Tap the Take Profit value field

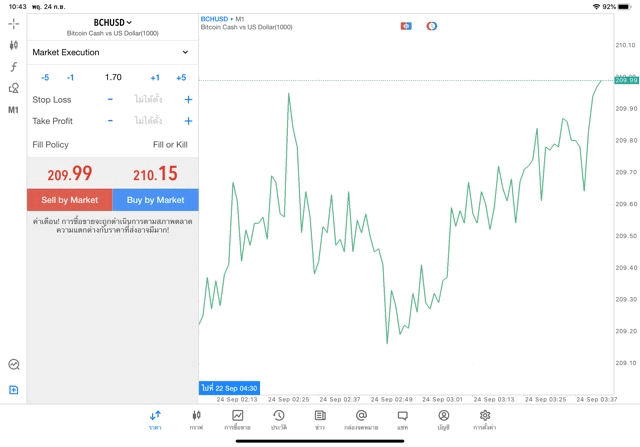[x=149, y=121]
